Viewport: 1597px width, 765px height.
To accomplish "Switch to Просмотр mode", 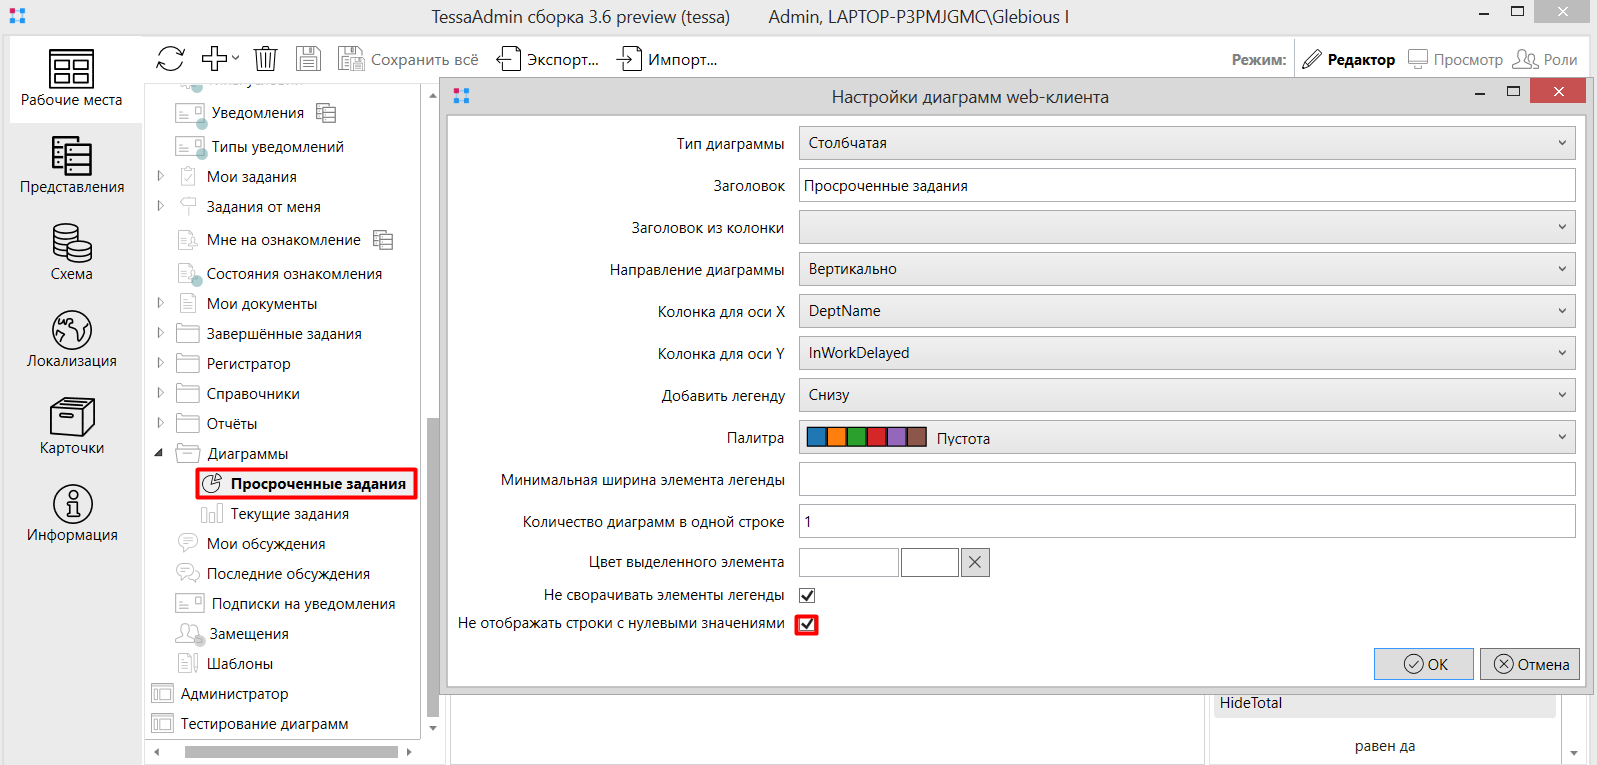I will point(1456,60).
